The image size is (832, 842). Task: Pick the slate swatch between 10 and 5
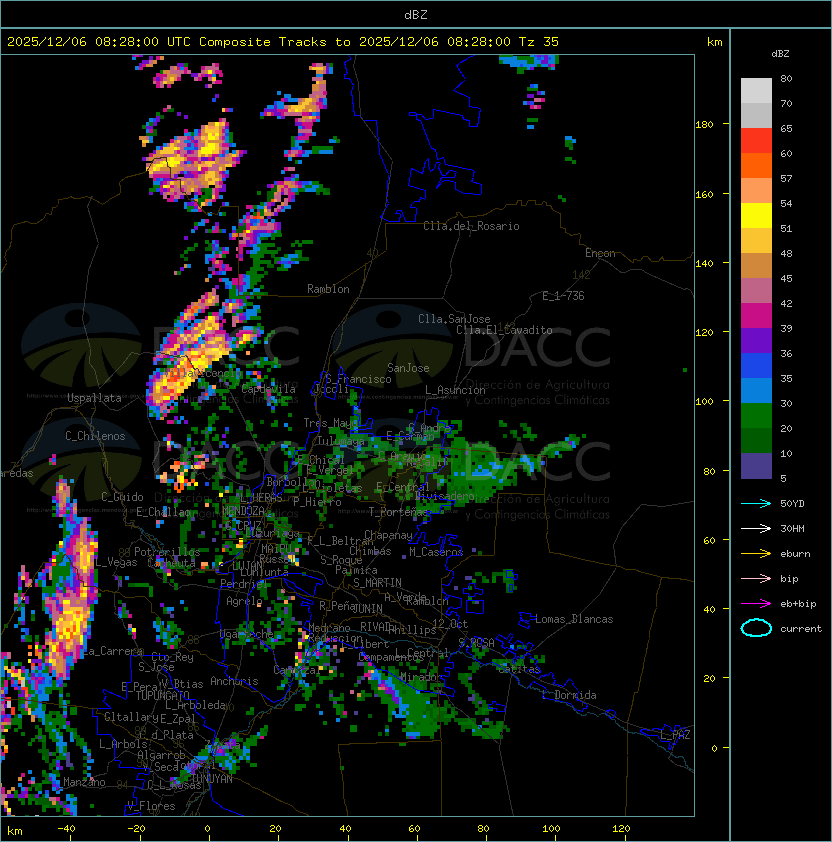click(x=756, y=466)
